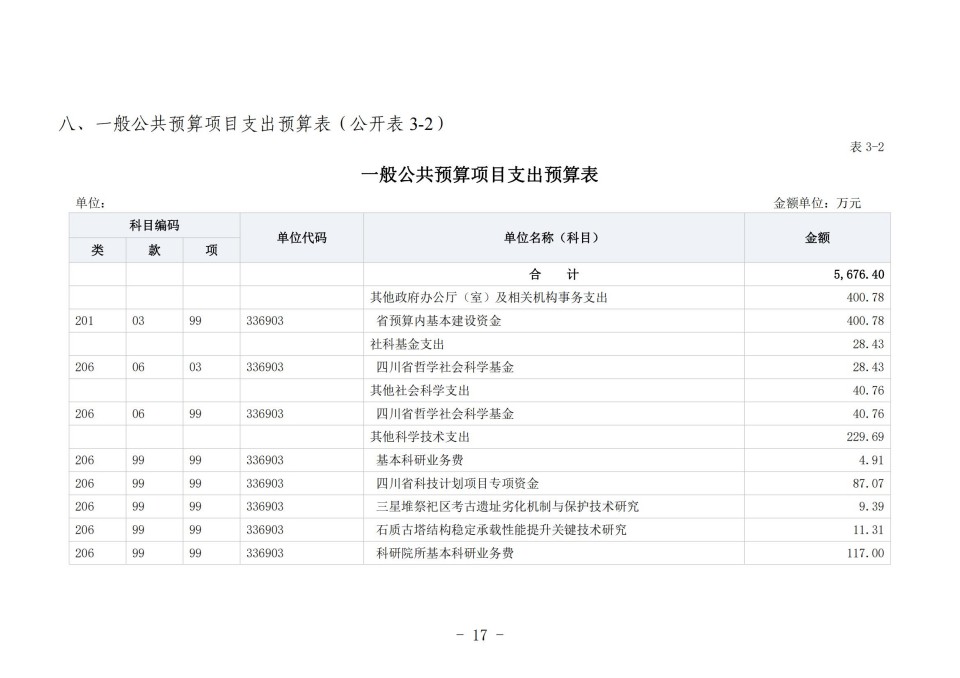
Task: Click the 科目编码 header cell
Action: pyautogui.click(x=154, y=225)
